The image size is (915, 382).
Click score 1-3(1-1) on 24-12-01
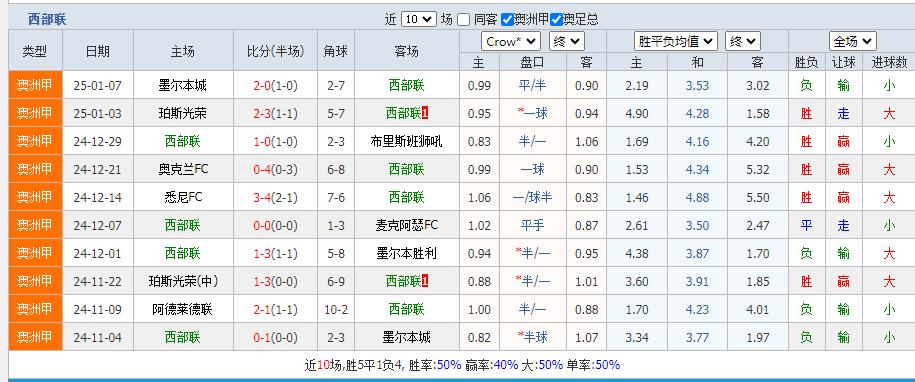point(275,254)
